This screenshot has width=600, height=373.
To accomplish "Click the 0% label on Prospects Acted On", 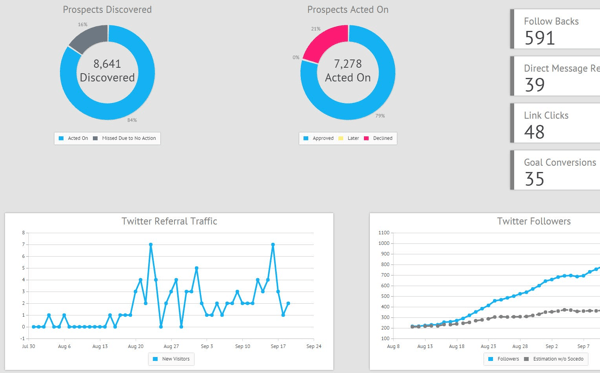I will coord(296,57).
